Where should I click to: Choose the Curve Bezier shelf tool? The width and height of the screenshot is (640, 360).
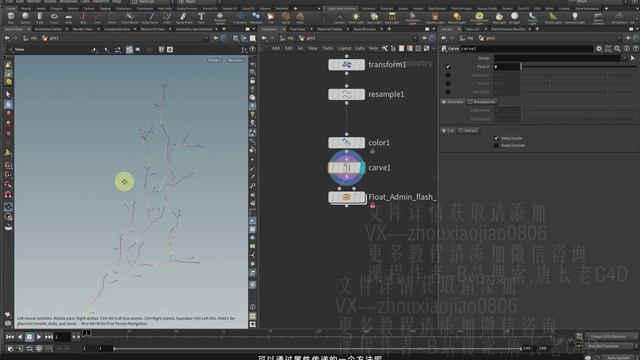(129, 17)
